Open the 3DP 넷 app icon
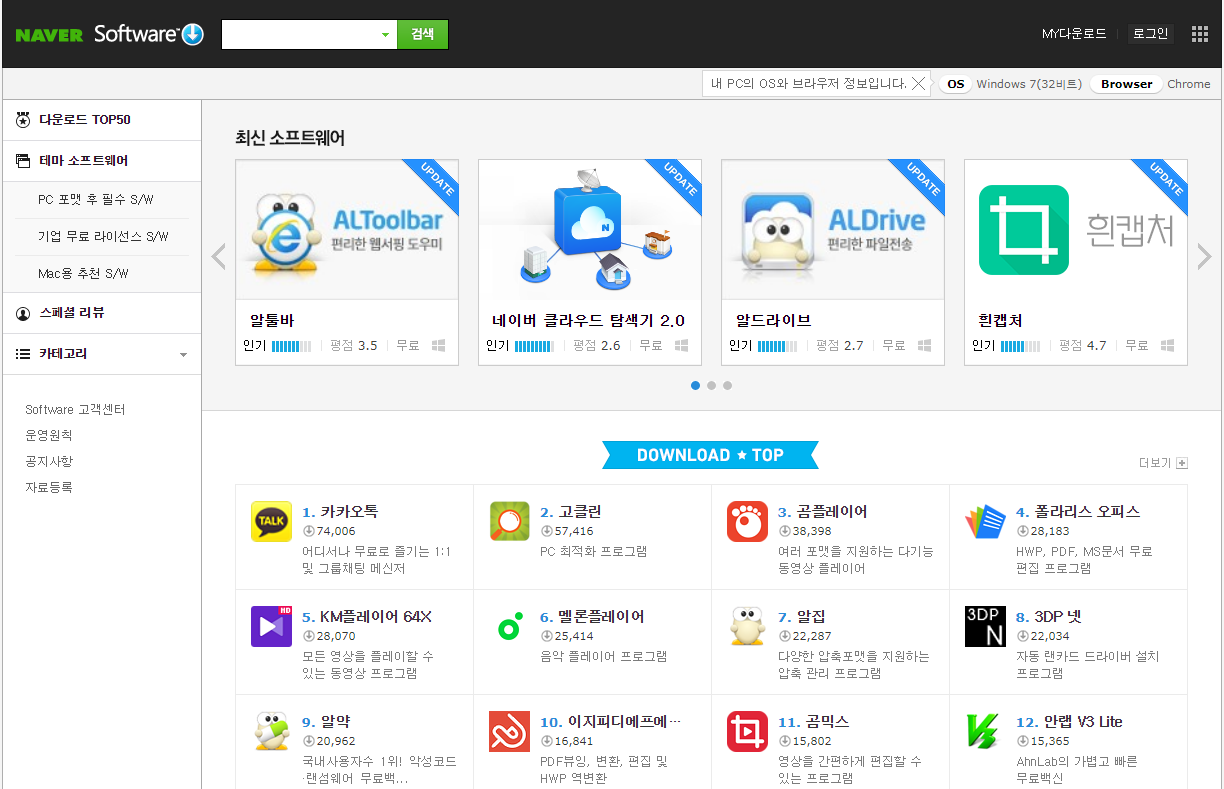The image size is (1224, 789). [985, 626]
